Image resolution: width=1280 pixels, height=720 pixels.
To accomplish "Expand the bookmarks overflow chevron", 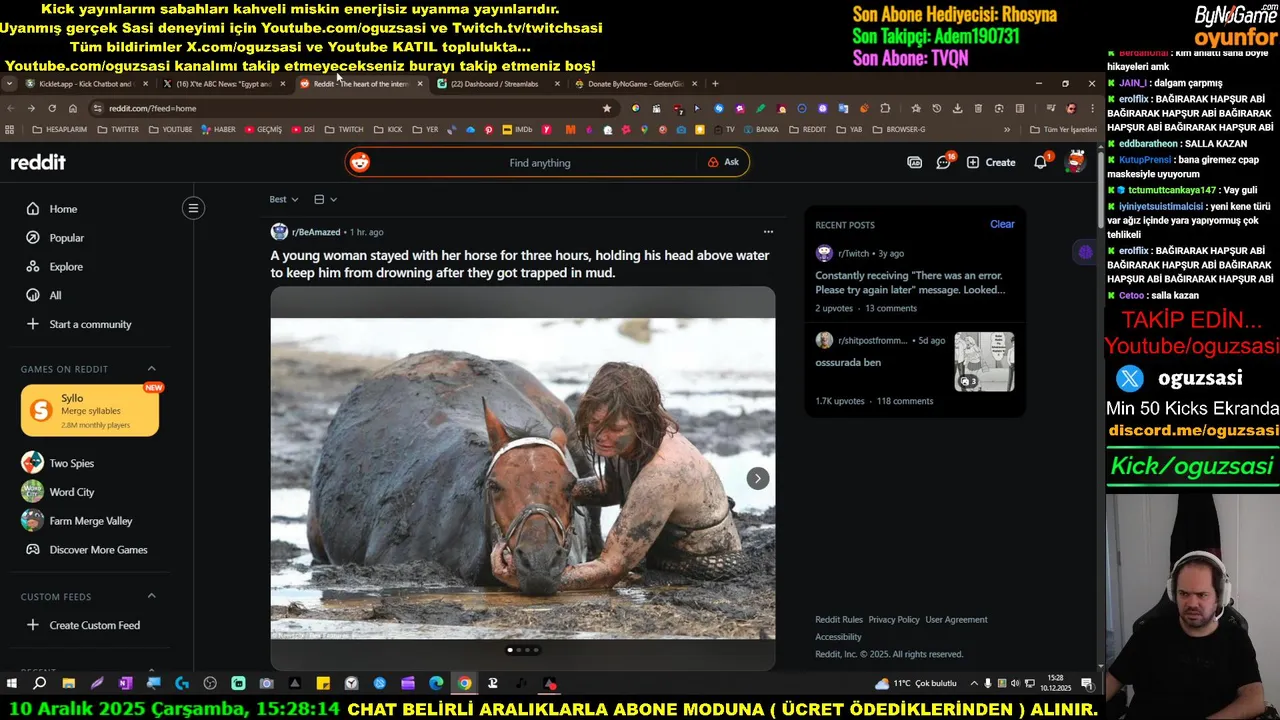I will (1007, 129).
